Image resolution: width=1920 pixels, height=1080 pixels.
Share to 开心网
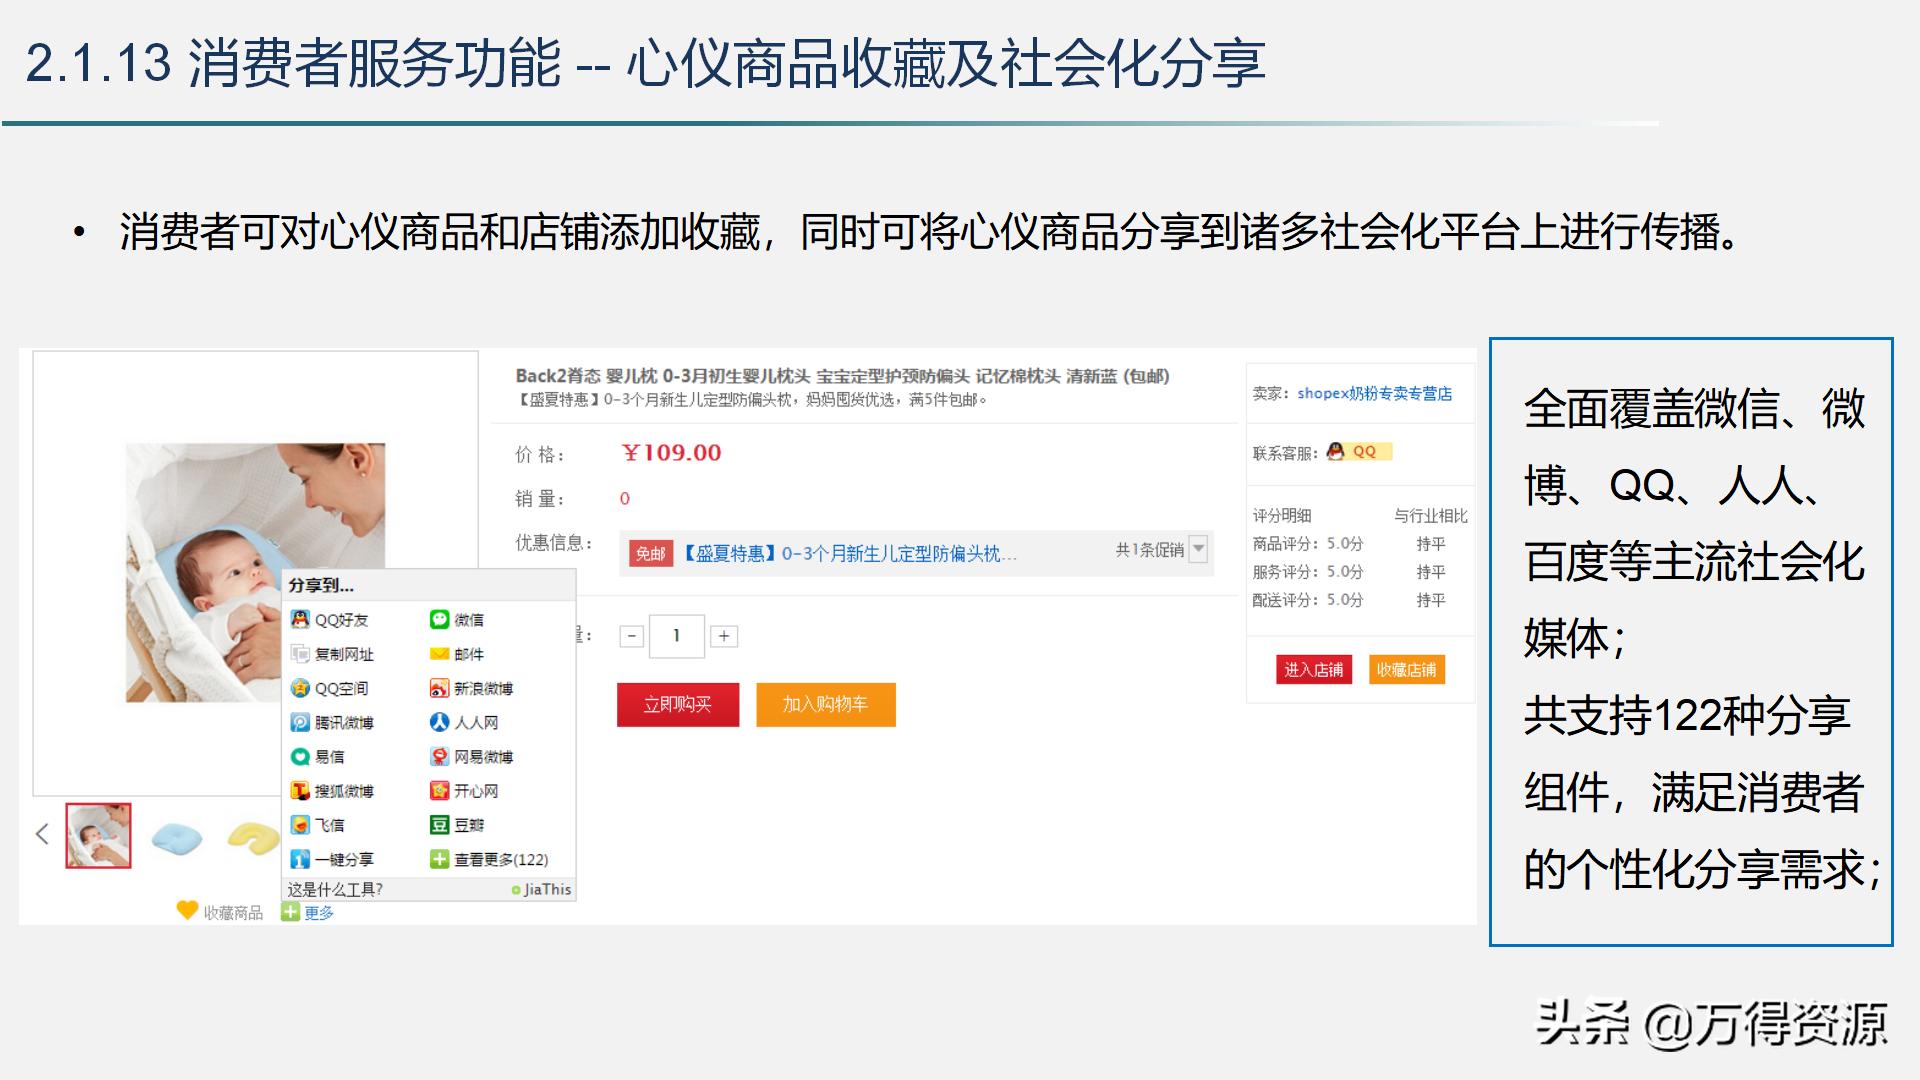(468, 790)
